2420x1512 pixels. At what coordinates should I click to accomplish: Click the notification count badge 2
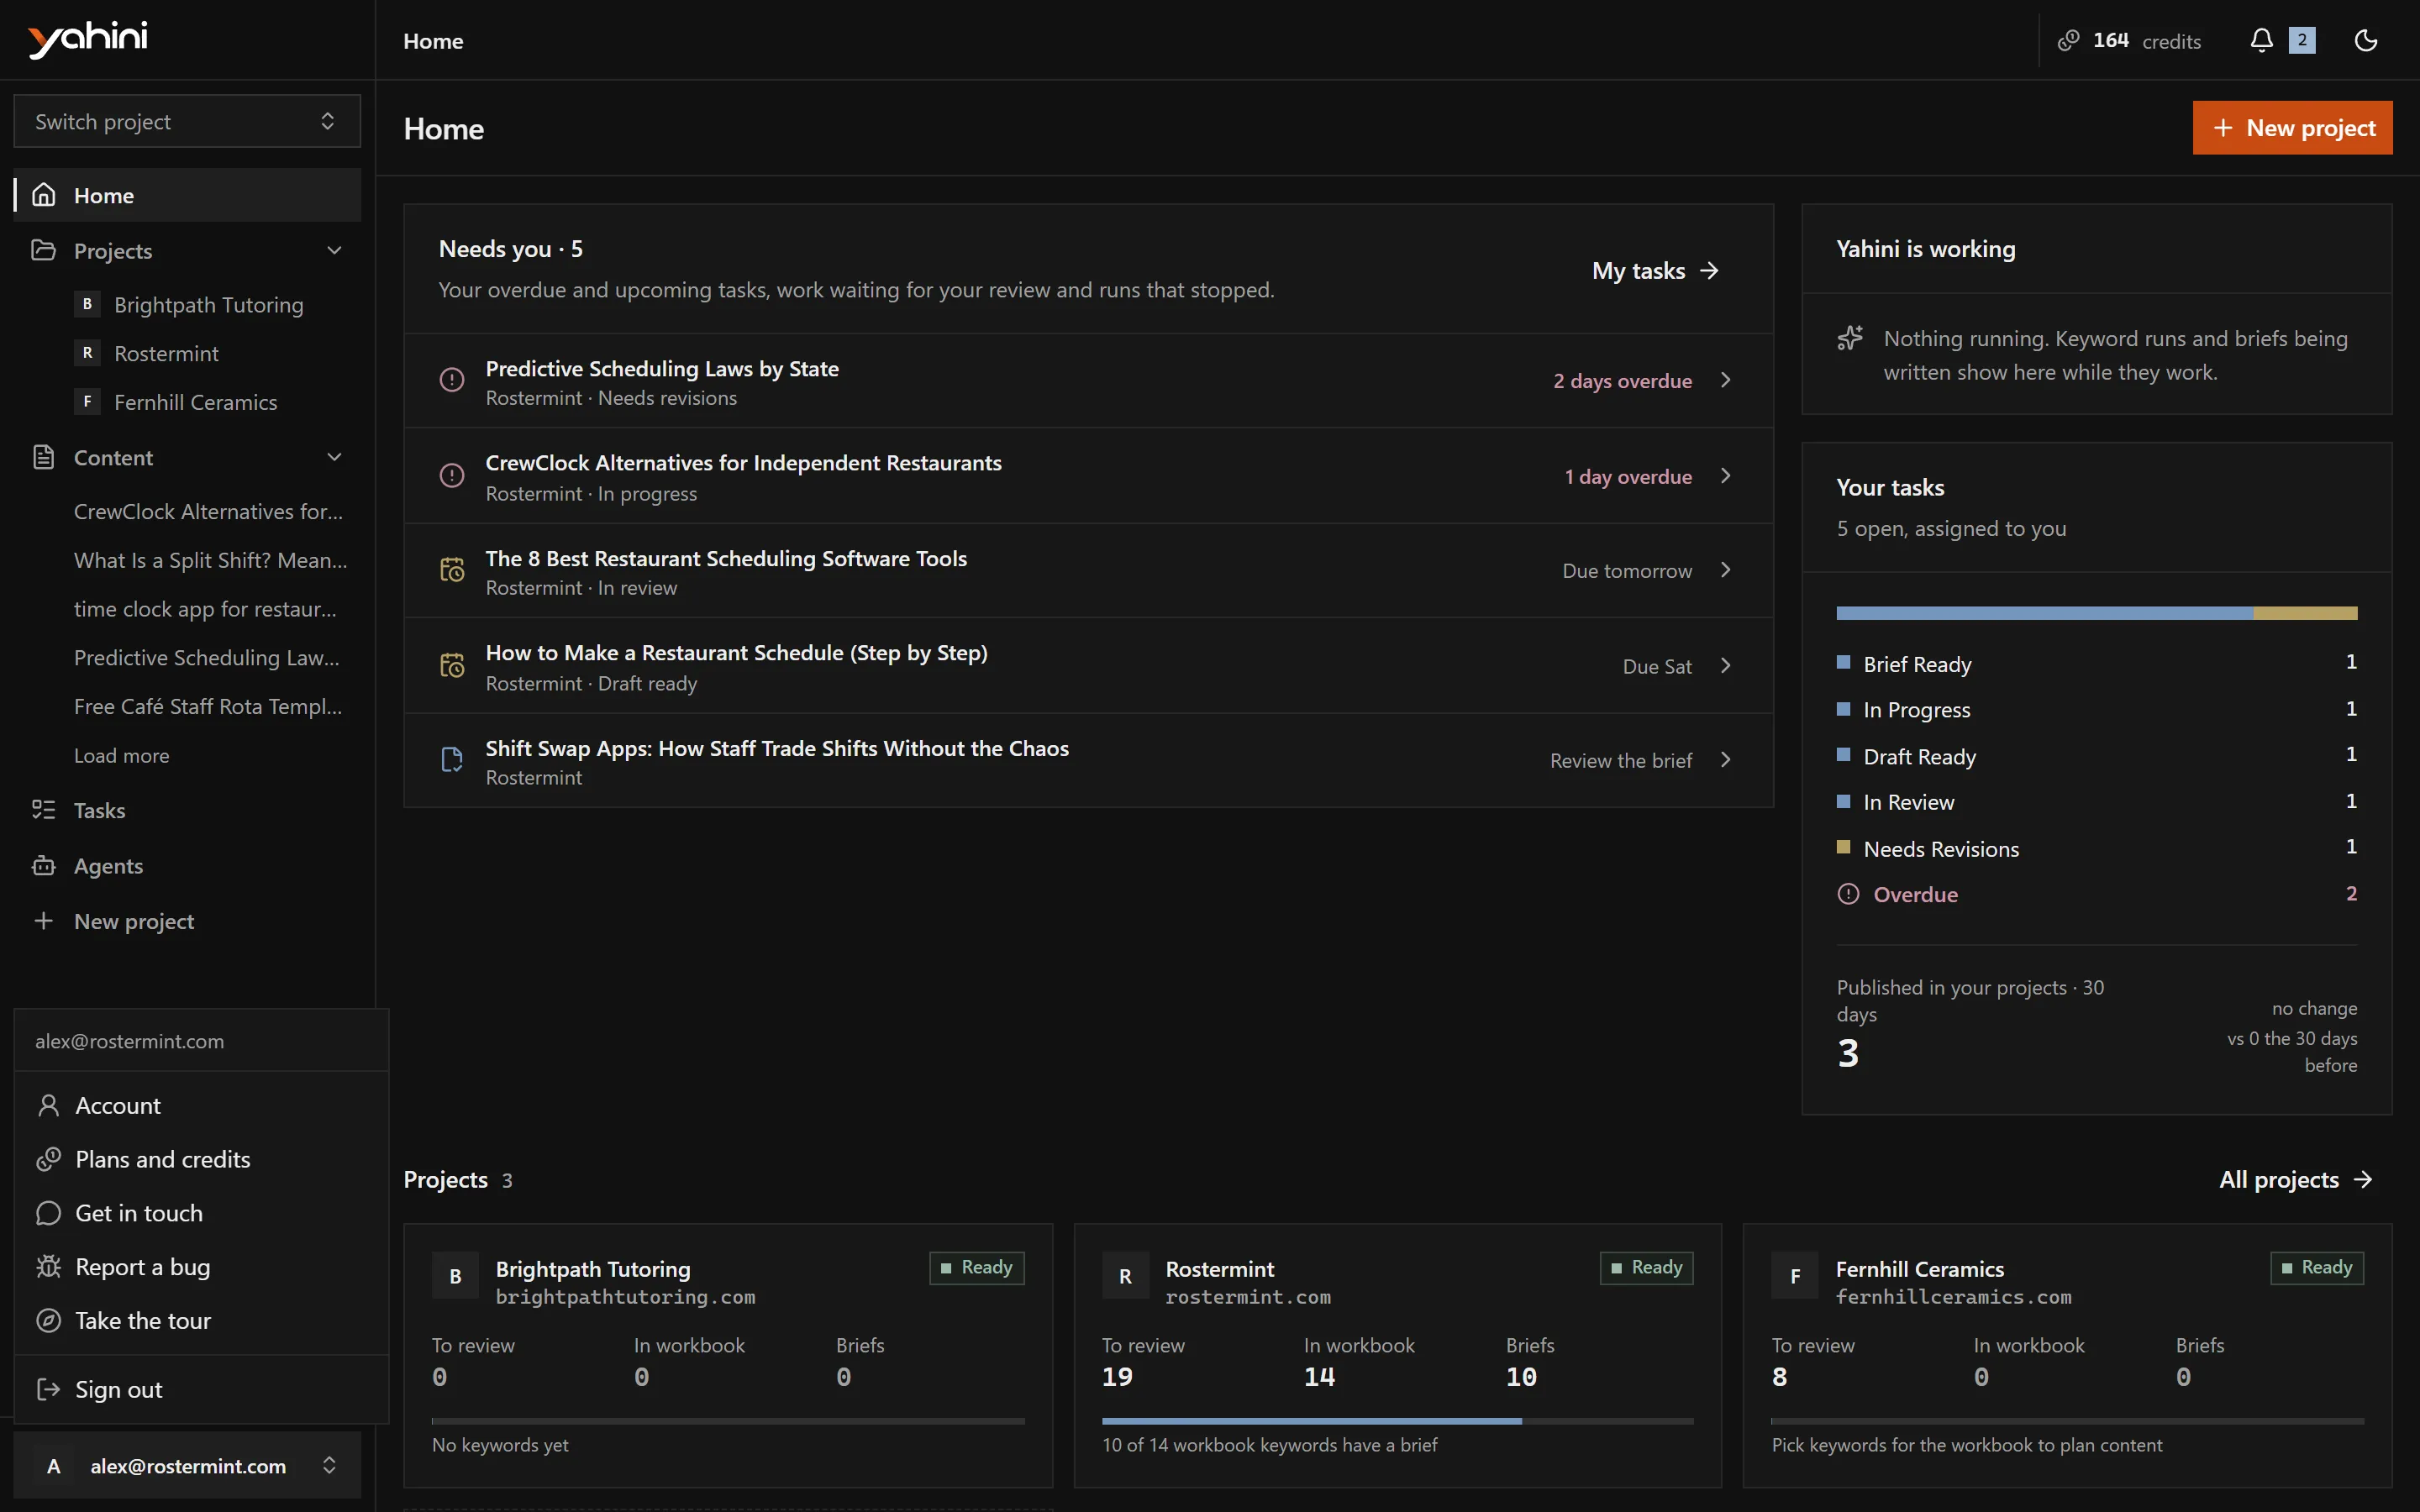coord(2302,40)
